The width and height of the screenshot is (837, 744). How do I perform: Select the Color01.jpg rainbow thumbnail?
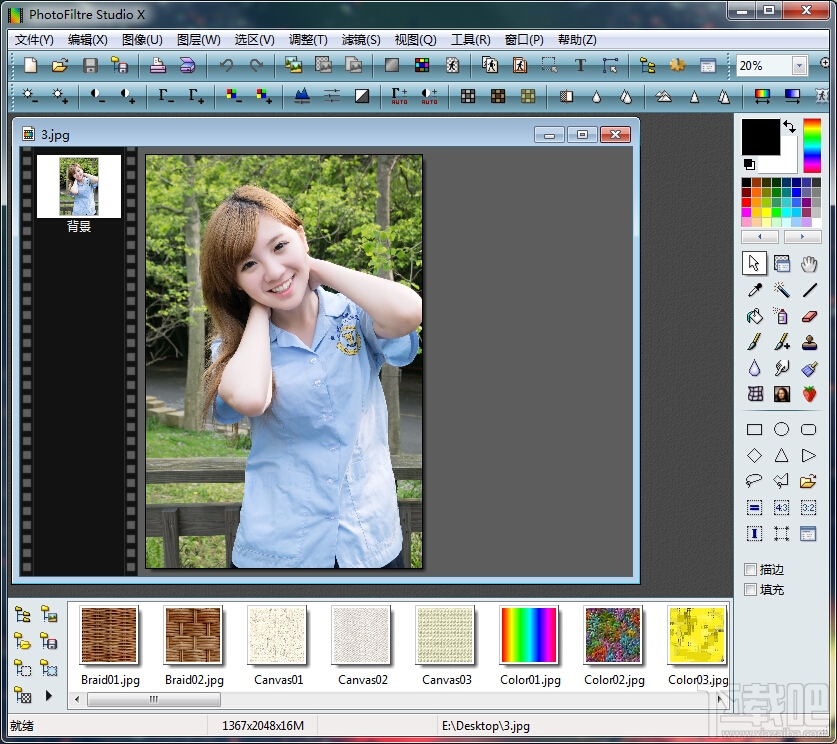[529, 635]
